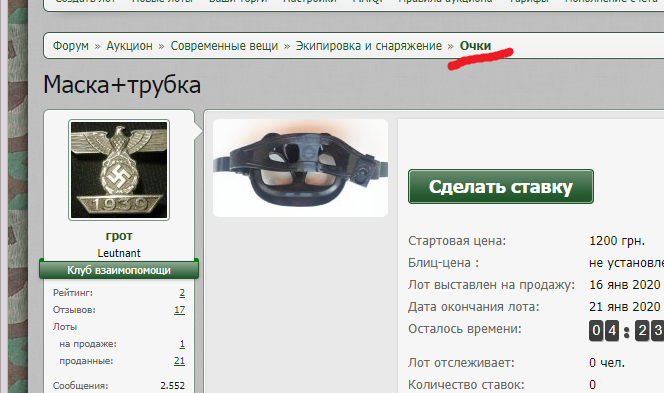
Task: View the 21 проданные lots link
Action: click(x=180, y=361)
